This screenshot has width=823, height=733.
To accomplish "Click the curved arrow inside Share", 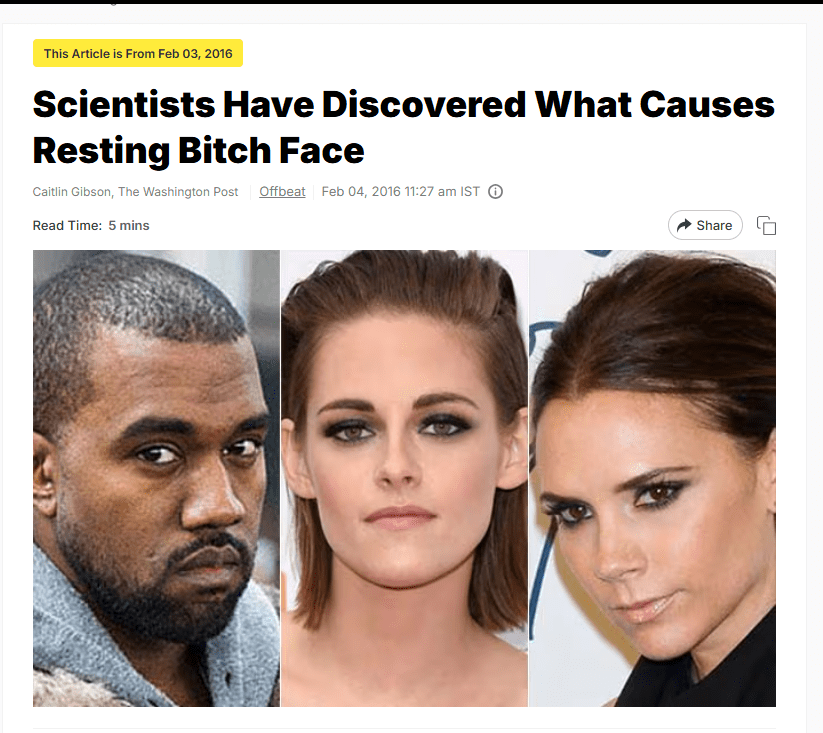I will pos(684,225).
